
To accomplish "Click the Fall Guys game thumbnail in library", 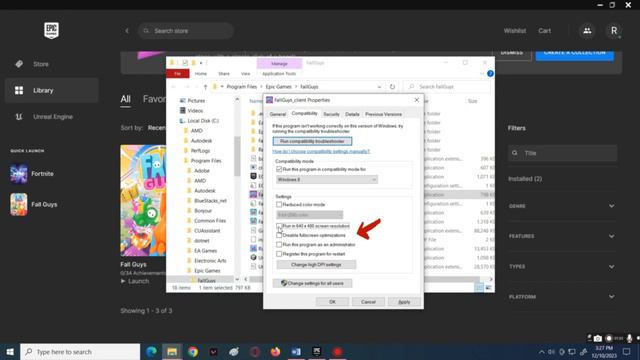I will tap(143, 200).
